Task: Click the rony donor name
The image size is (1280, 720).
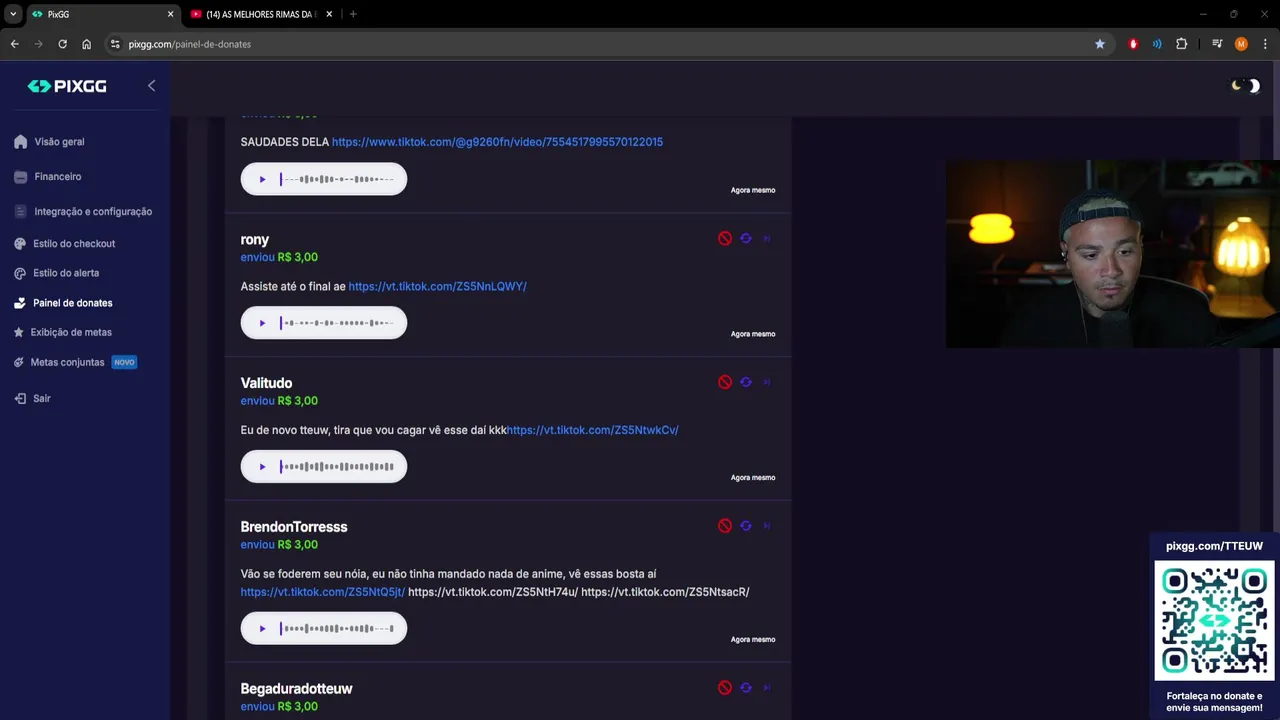Action: pyautogui.click(x=254, y=239)
